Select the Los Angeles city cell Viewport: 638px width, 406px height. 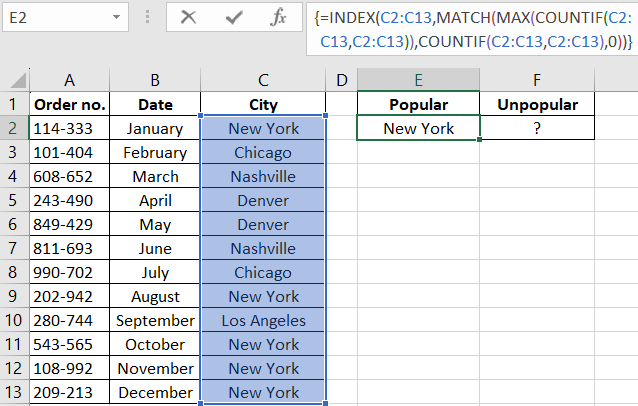click(263, 320)
